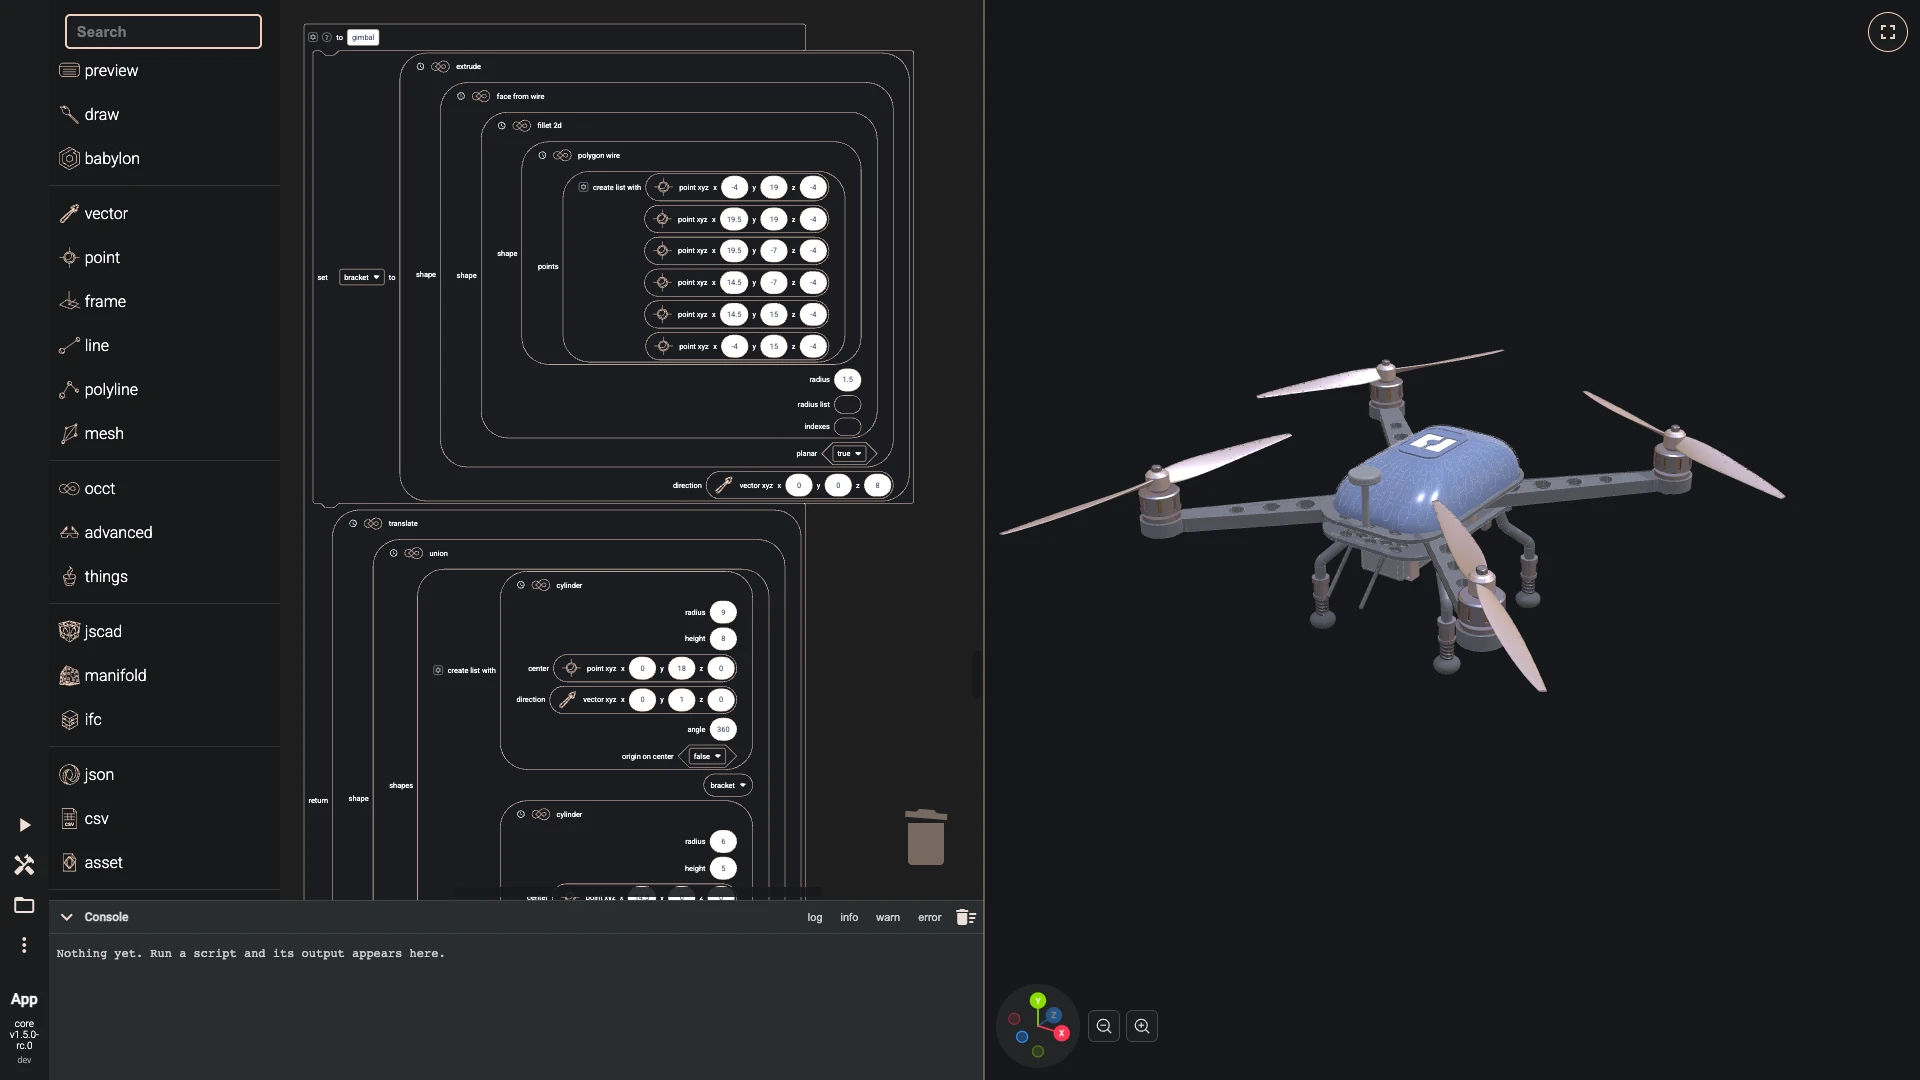Screen dimensions: 1920x1080
Task: Click the toolbox Search field
Action: [x=163, y=32]
